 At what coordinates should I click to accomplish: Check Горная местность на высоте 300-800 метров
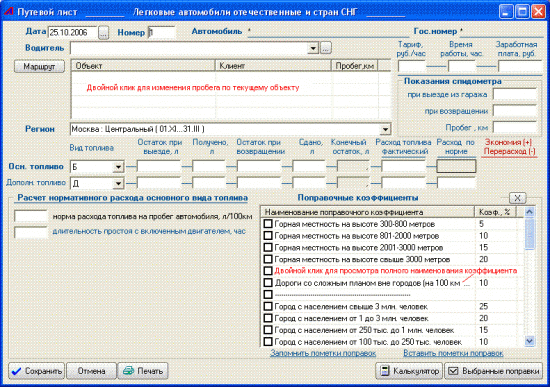pos(268,223)
